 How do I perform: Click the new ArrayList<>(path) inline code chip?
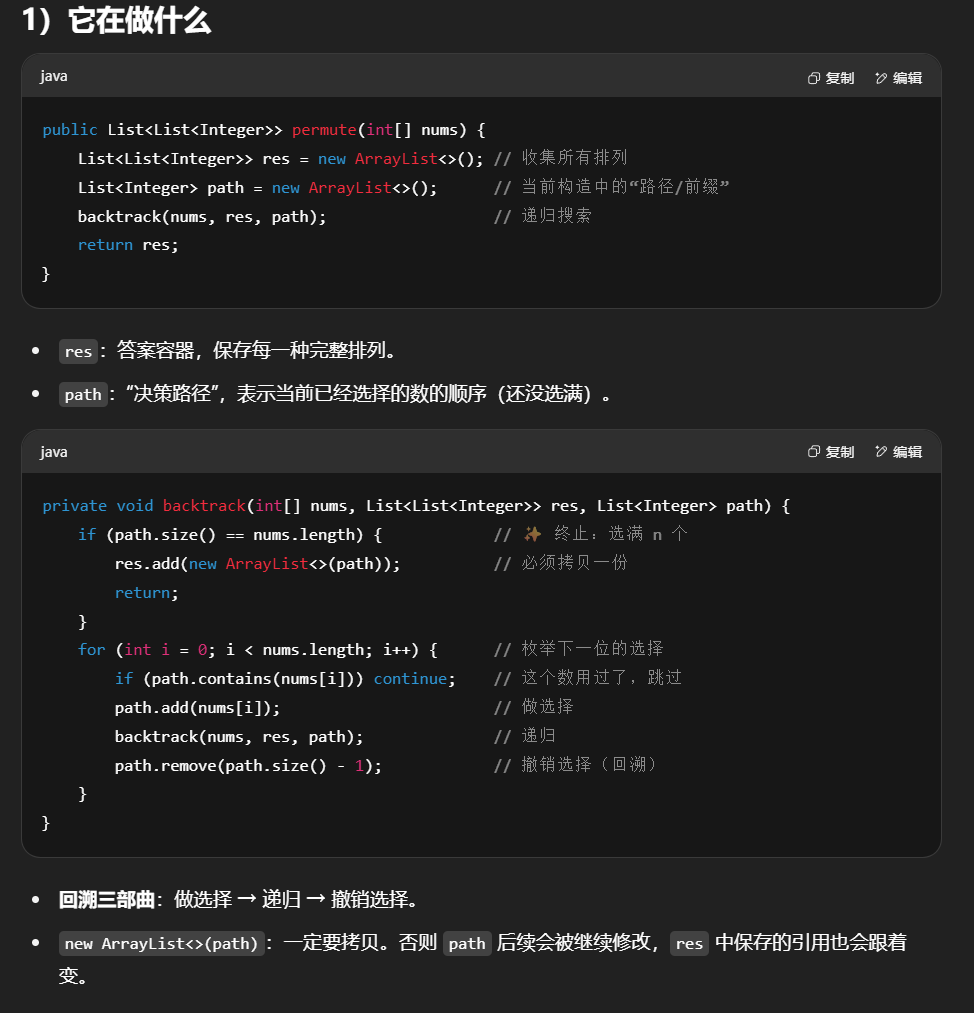[161, 943]
